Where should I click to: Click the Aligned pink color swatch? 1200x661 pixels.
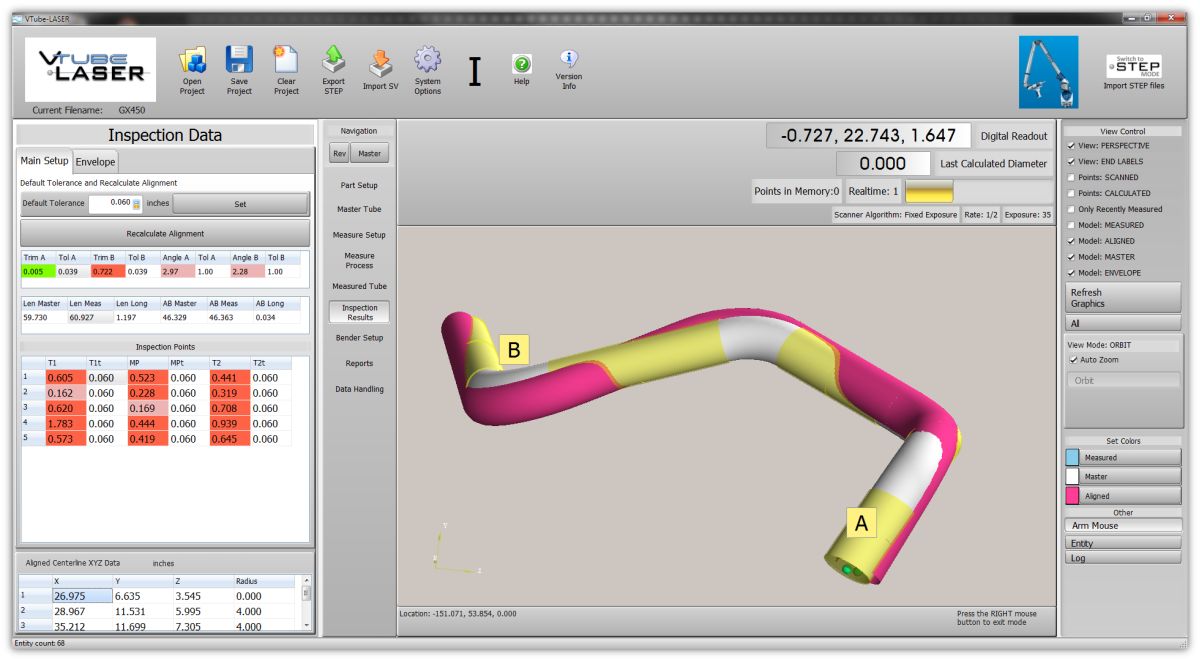point(1072,496)
